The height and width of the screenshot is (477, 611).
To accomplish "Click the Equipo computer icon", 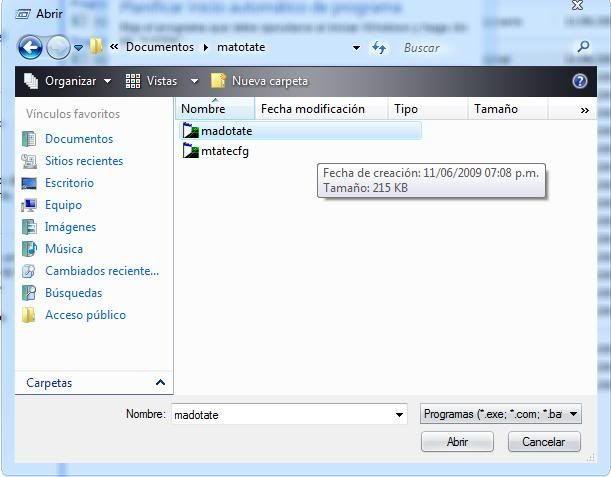I will click(x=29, y=205).
